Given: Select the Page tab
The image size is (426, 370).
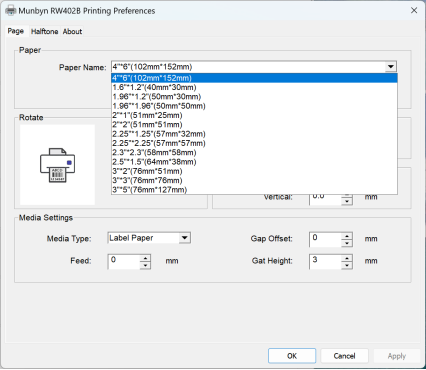Looking at the screenshot, I should coord(16,31).
